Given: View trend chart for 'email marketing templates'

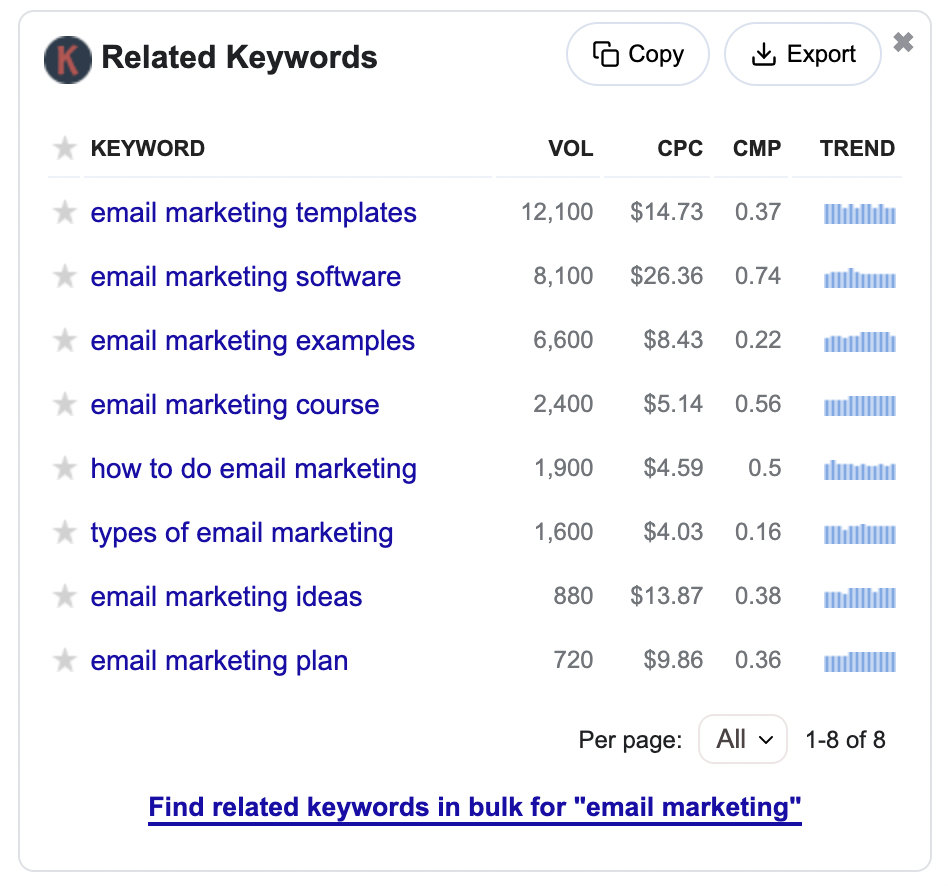Looking at the screenshot, I should point(859,213).
